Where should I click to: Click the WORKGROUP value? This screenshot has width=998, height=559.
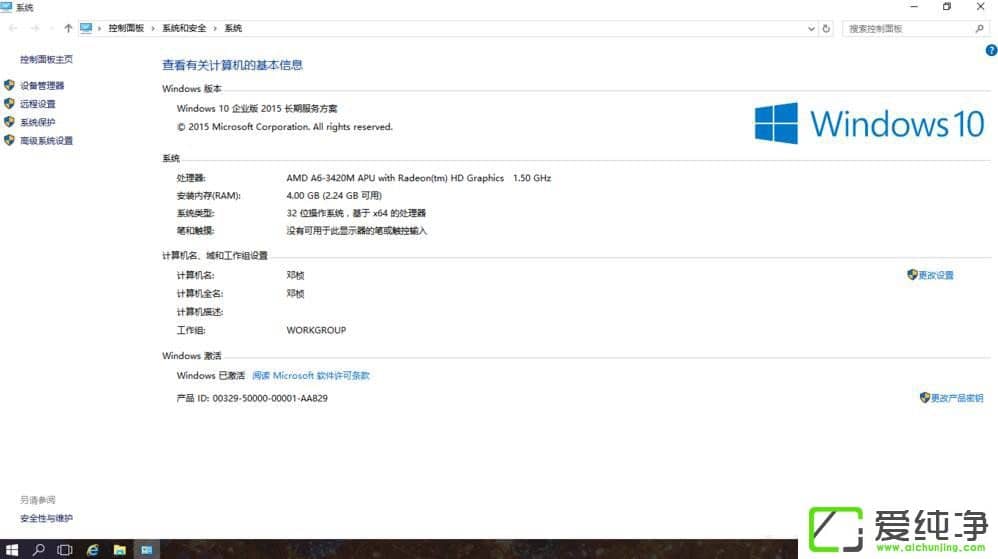(316, 330)
